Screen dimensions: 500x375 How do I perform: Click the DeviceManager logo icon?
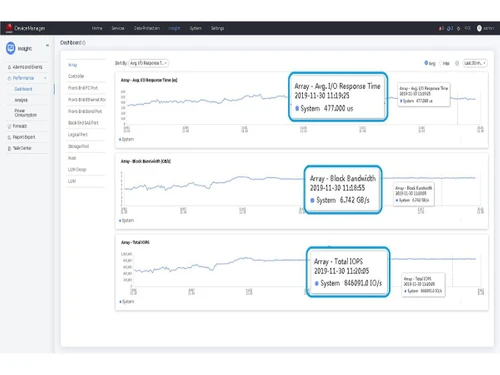9,28
